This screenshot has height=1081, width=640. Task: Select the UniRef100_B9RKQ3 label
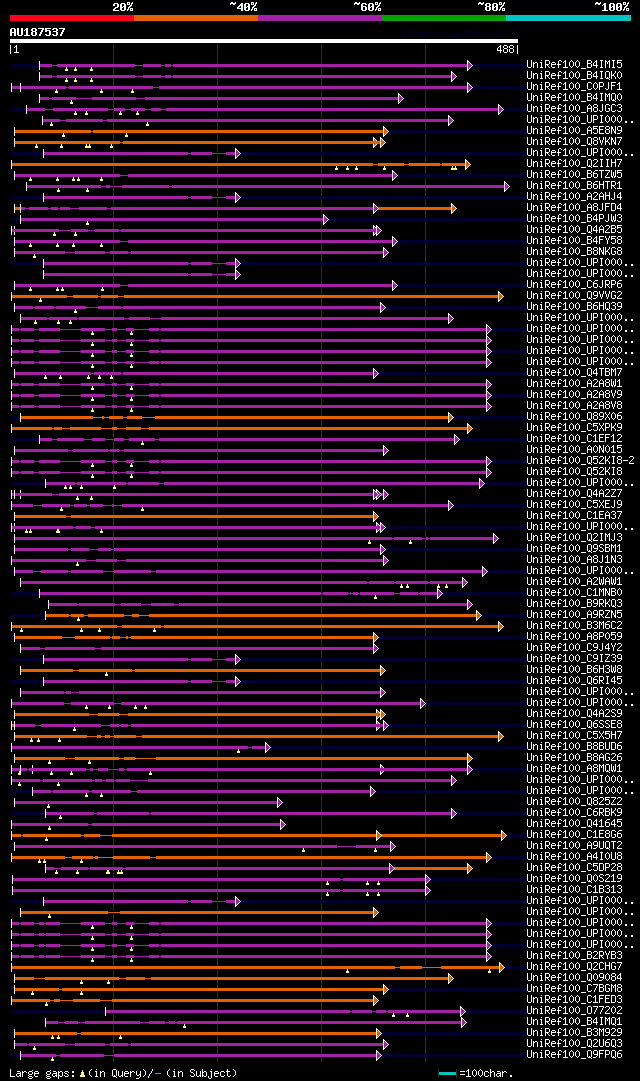click(x=574, y=604)
